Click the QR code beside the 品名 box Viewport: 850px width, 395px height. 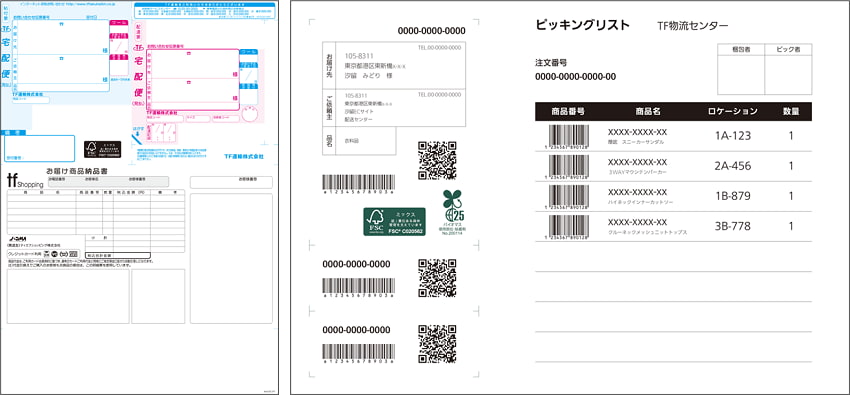437,160
